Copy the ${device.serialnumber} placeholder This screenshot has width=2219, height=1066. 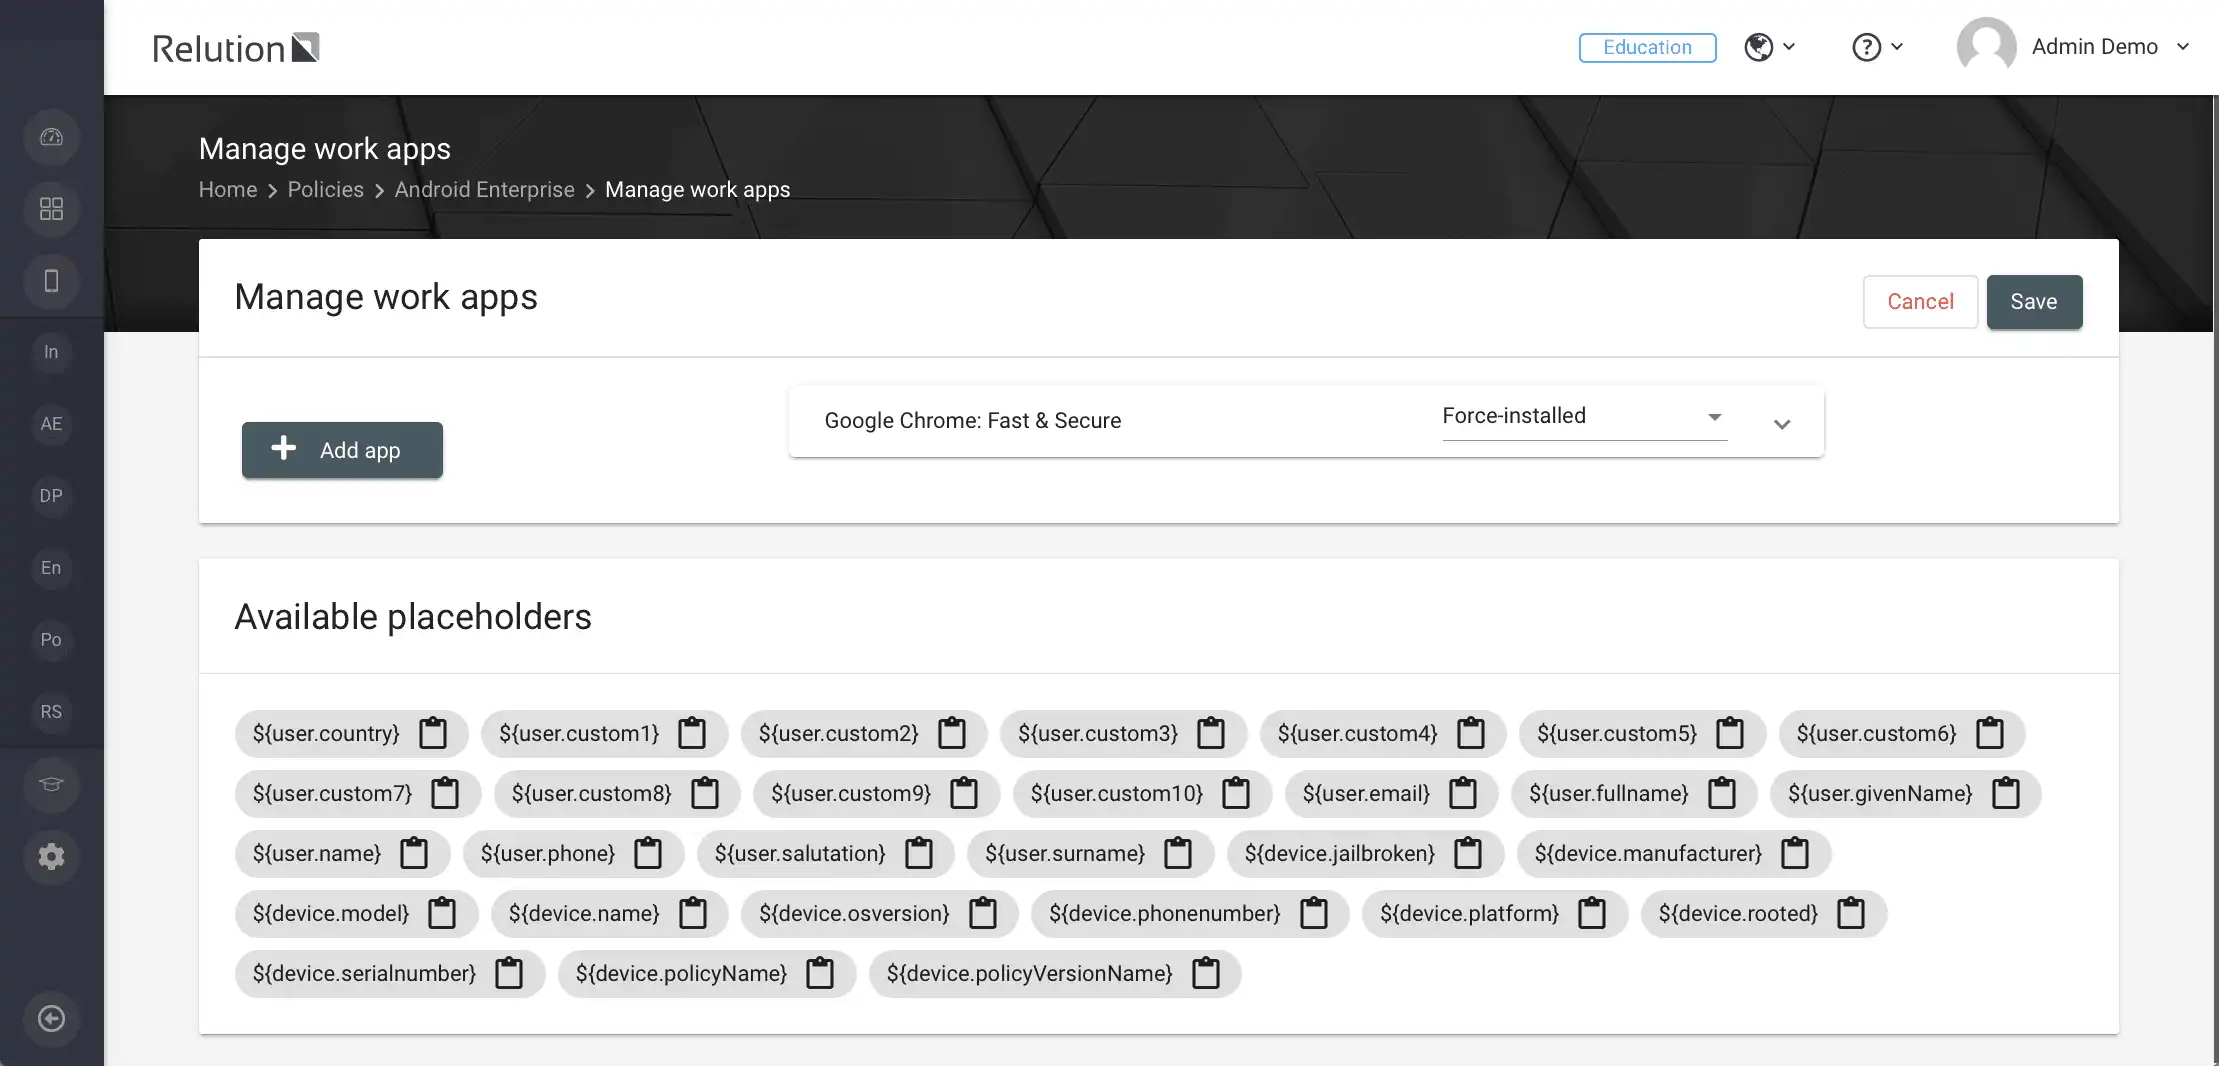click(x=509, y=973)
